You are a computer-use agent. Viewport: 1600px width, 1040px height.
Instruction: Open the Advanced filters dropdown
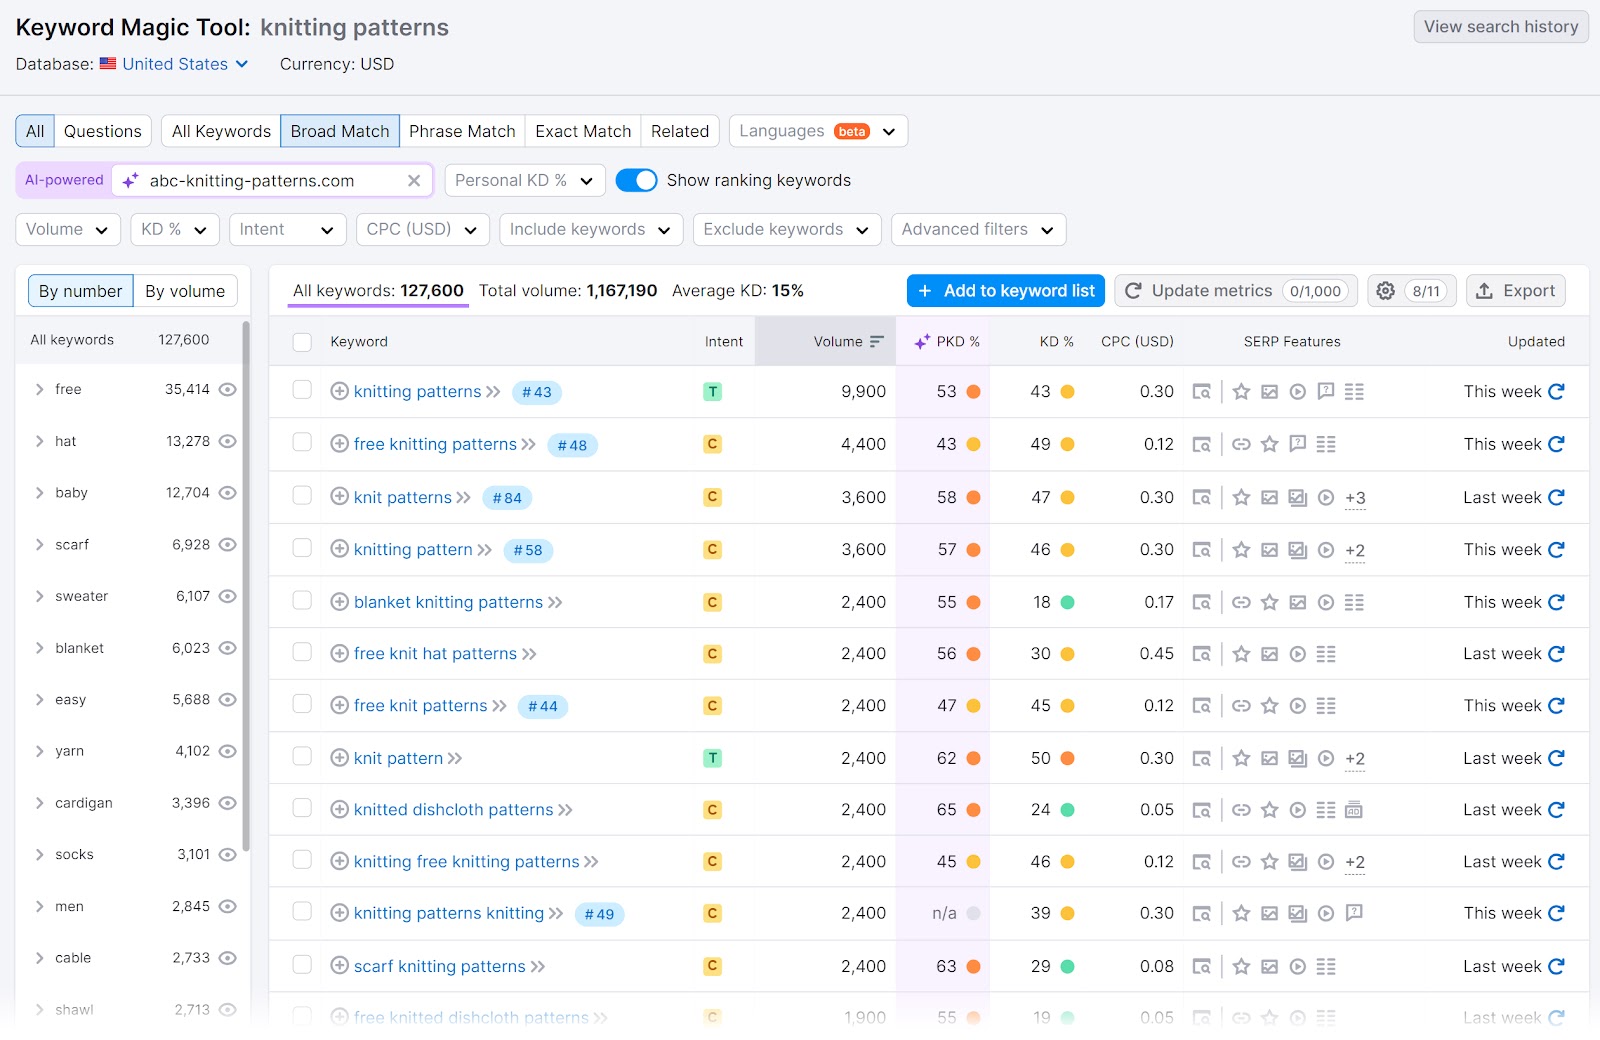click(x=977, y=229)
